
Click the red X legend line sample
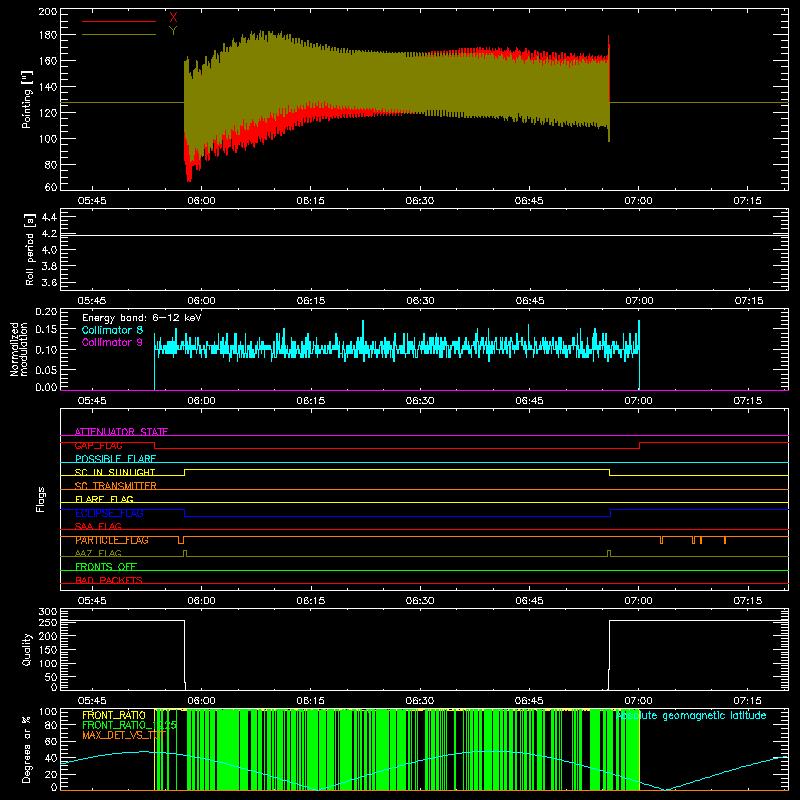click(x=119, y=21)
